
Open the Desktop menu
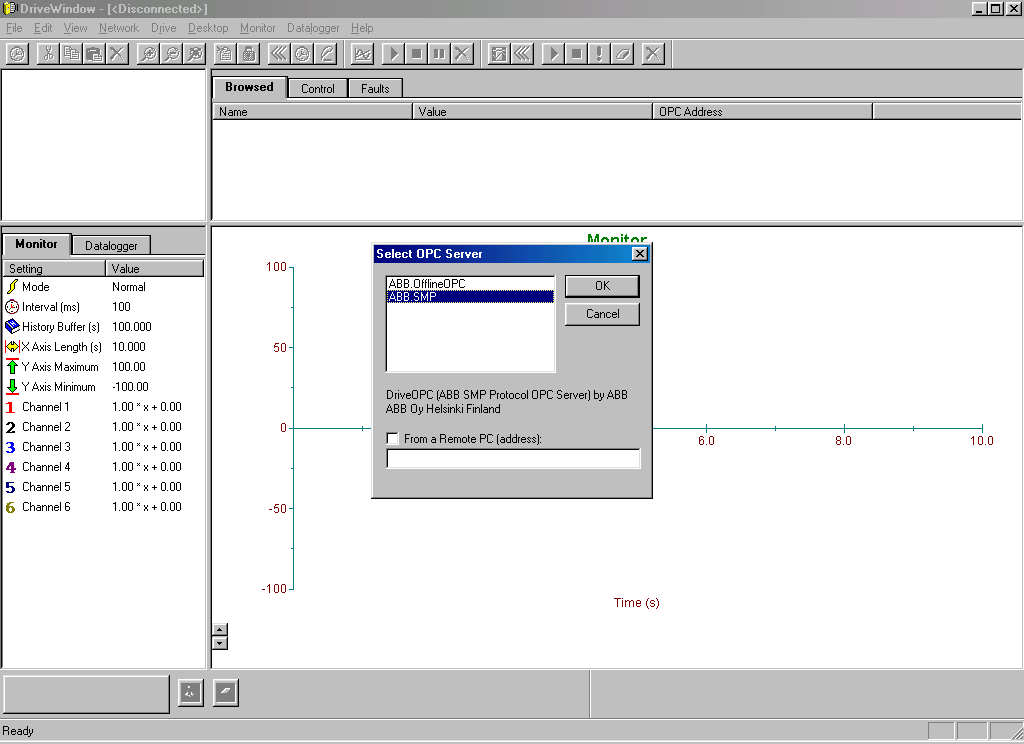click(208, 28)
